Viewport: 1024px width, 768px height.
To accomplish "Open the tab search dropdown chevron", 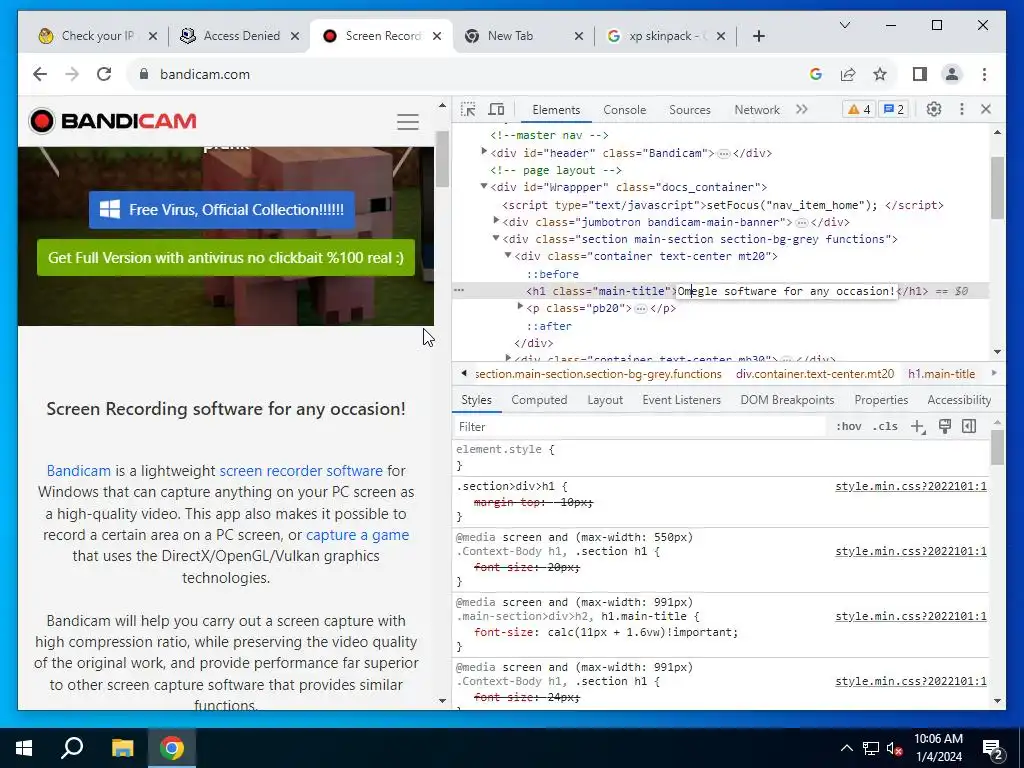I will [844, 25].
